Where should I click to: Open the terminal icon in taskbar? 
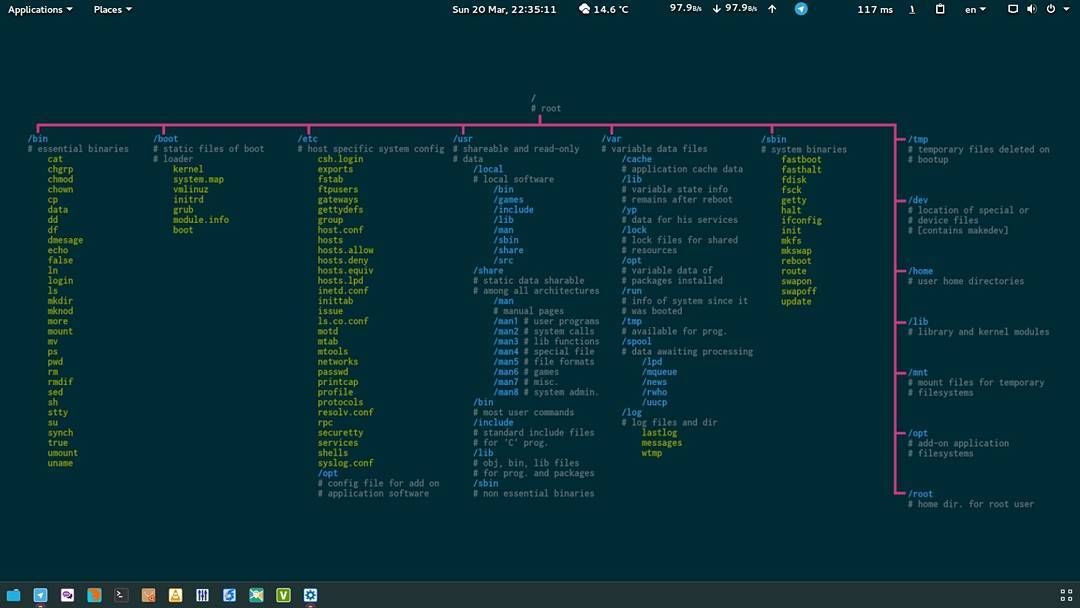(121, 595)
